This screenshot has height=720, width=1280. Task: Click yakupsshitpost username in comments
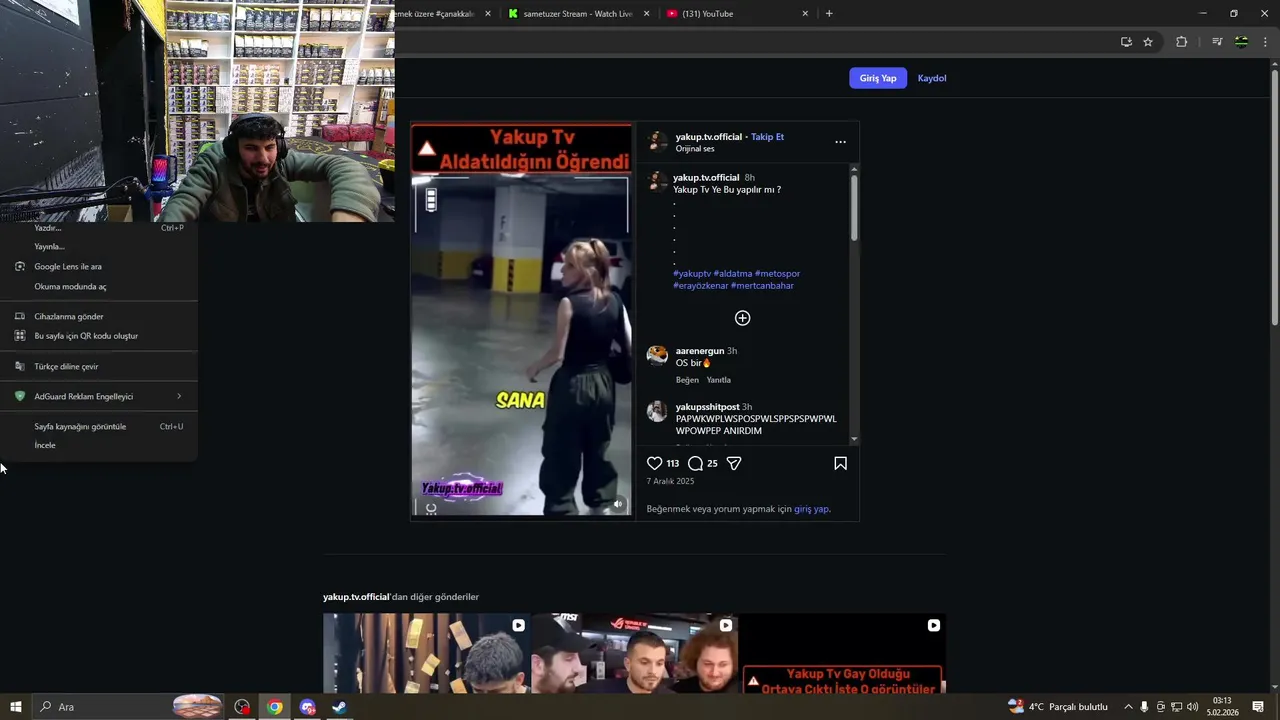tap(707, 407)
